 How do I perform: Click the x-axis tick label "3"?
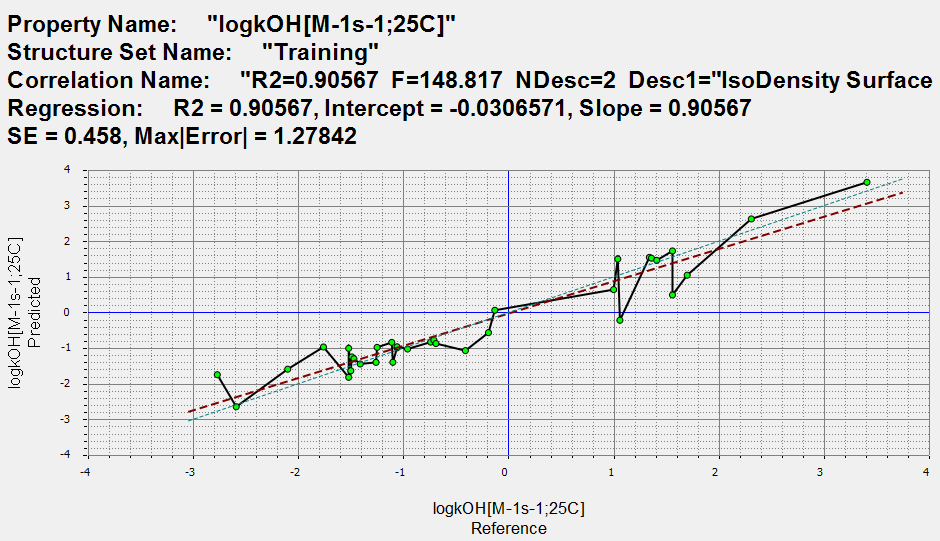[x=820, y=473]
